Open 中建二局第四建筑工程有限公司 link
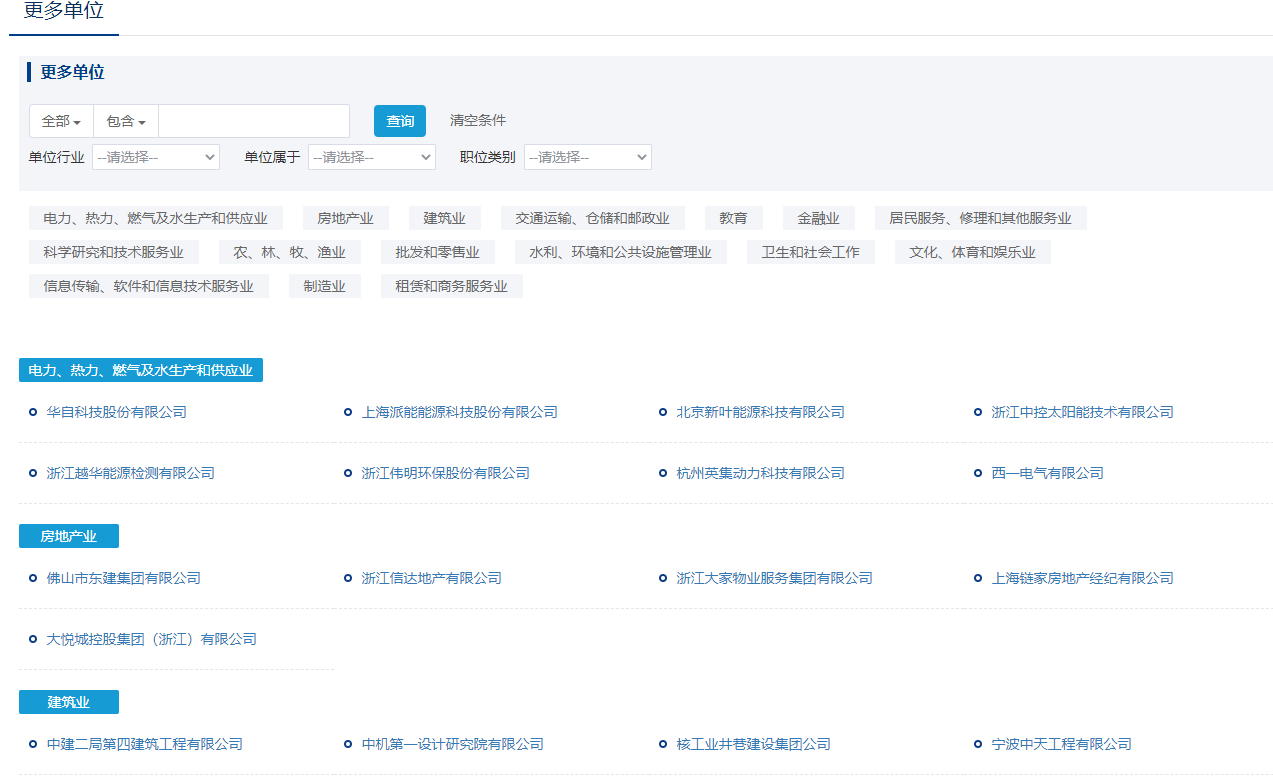 pos(145,744)
